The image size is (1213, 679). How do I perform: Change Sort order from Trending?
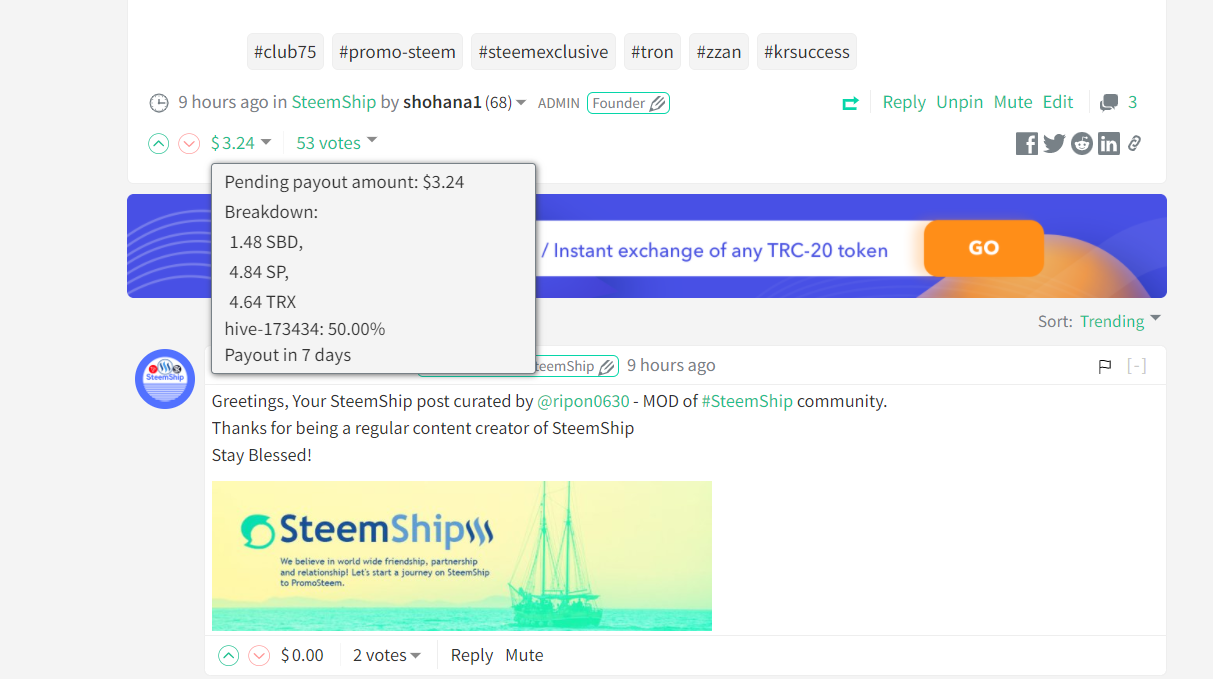pyautogui.click(x=1120, y=321)
